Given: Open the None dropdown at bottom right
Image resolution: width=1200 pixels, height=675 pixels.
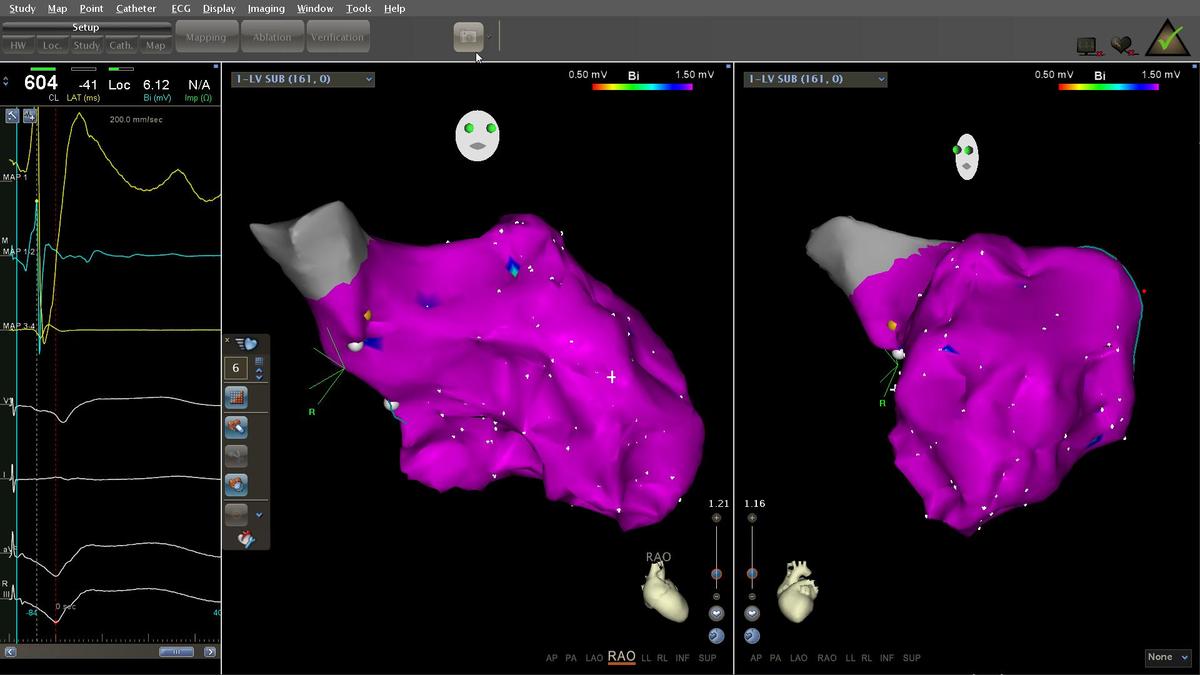Looking at the screenshot, I should (1167, 657).
